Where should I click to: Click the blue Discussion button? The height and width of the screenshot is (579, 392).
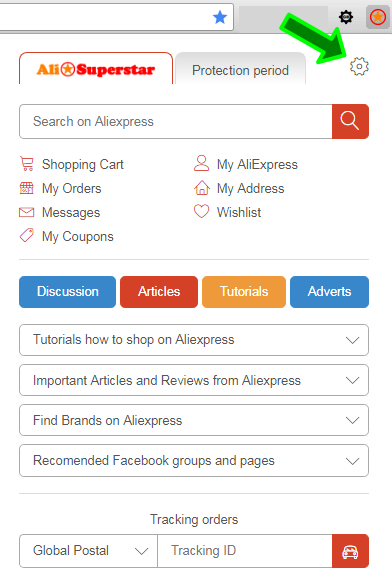tap(68, 292)
